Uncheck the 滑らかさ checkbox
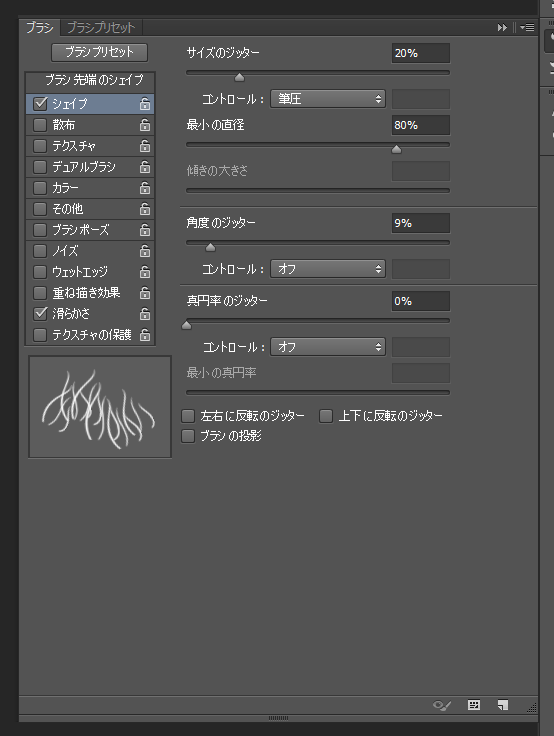The width and height of the screenshot is (554, 736). point(40,314)
